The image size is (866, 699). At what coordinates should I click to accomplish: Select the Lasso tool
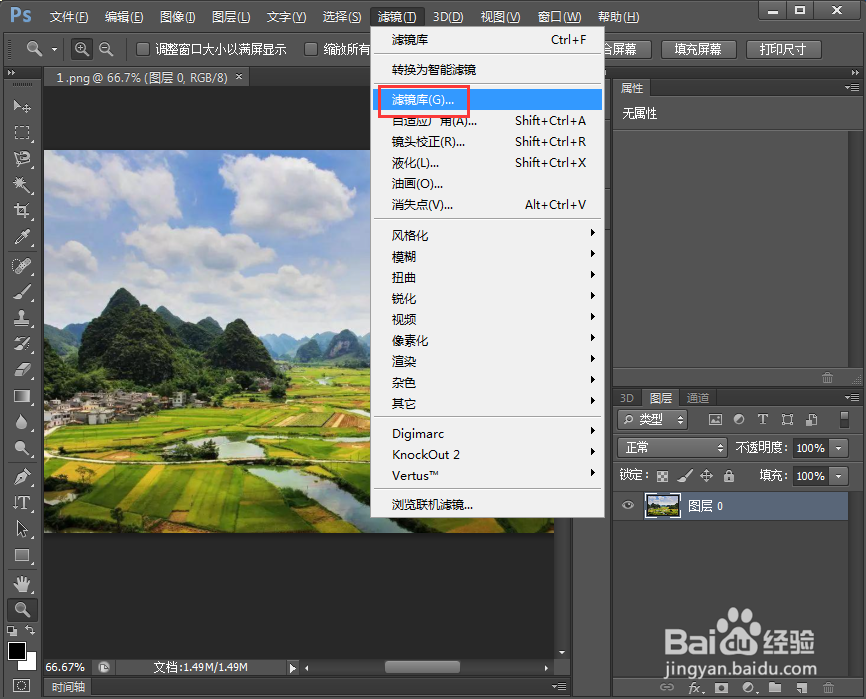22,158
